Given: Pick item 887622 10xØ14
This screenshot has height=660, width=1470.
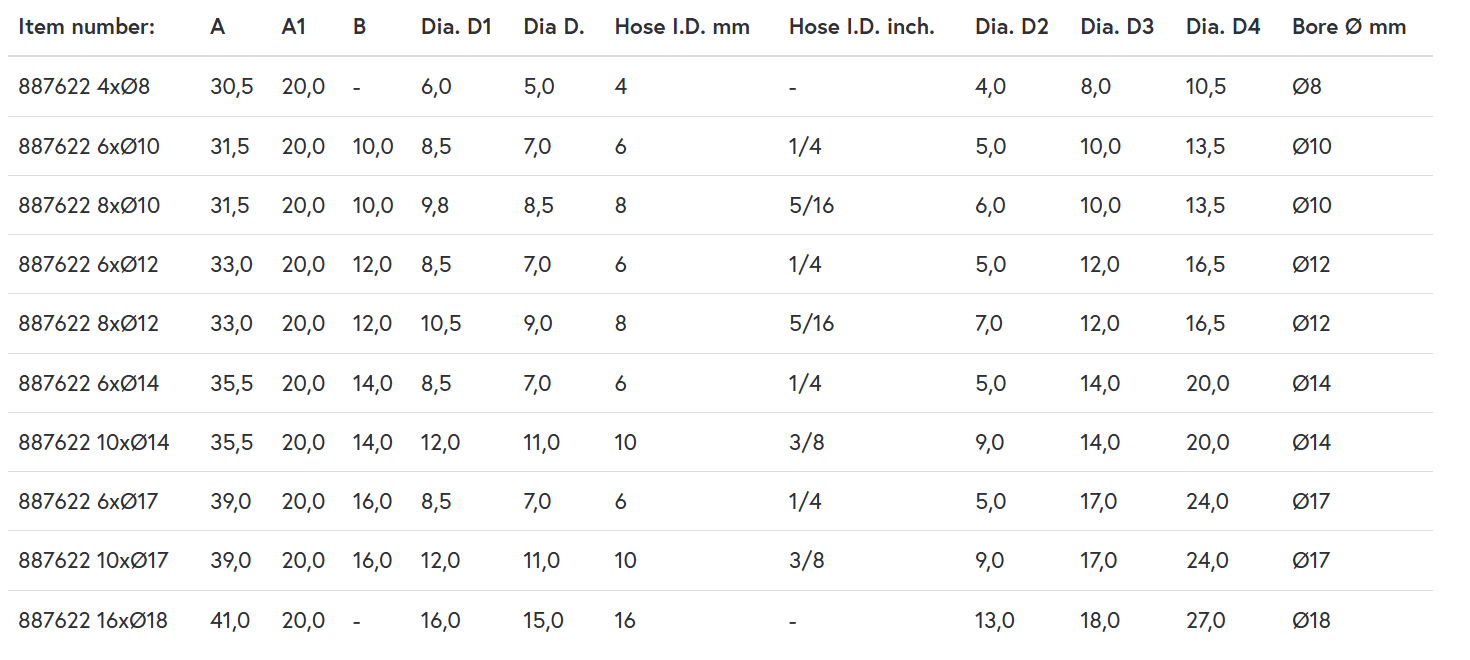Looking at the screenshot, I should point(94,442).
